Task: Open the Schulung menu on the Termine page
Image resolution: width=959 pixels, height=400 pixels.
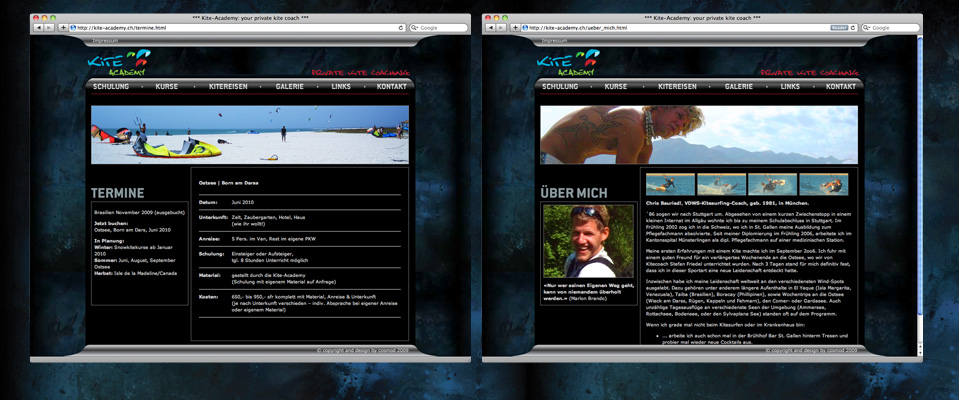Action: pos(111,87)
